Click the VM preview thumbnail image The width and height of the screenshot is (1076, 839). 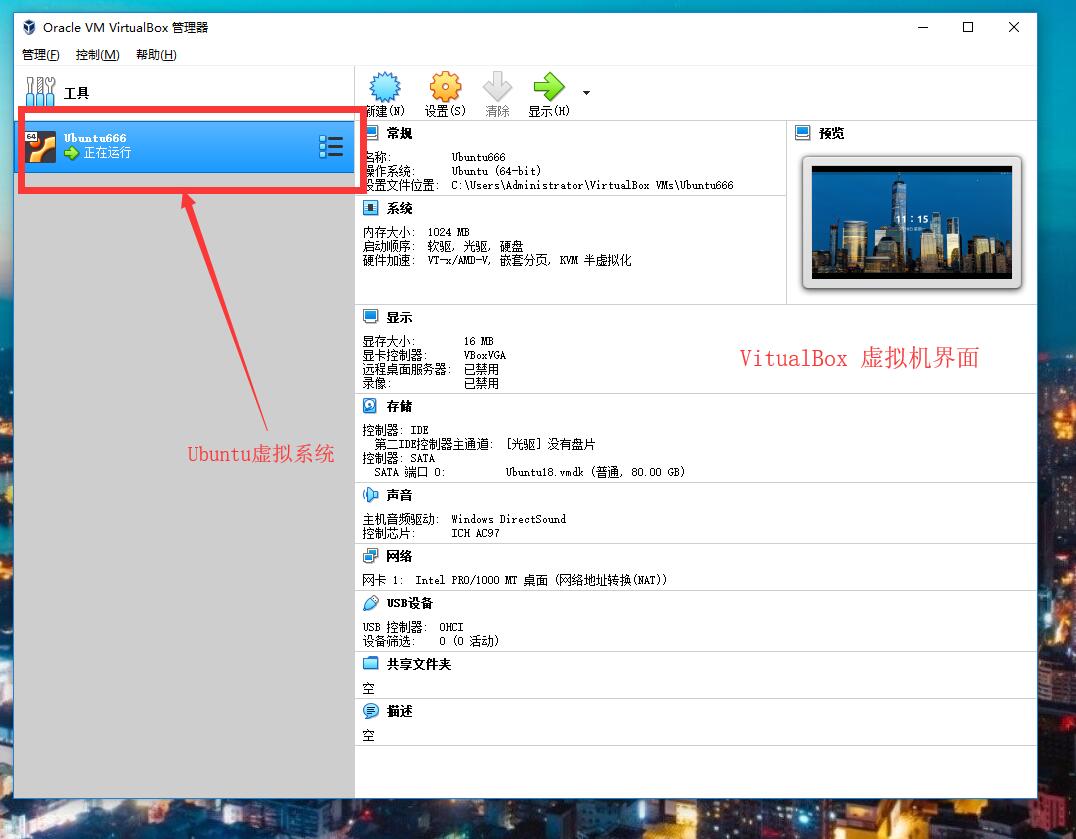[x=911, y=222]
